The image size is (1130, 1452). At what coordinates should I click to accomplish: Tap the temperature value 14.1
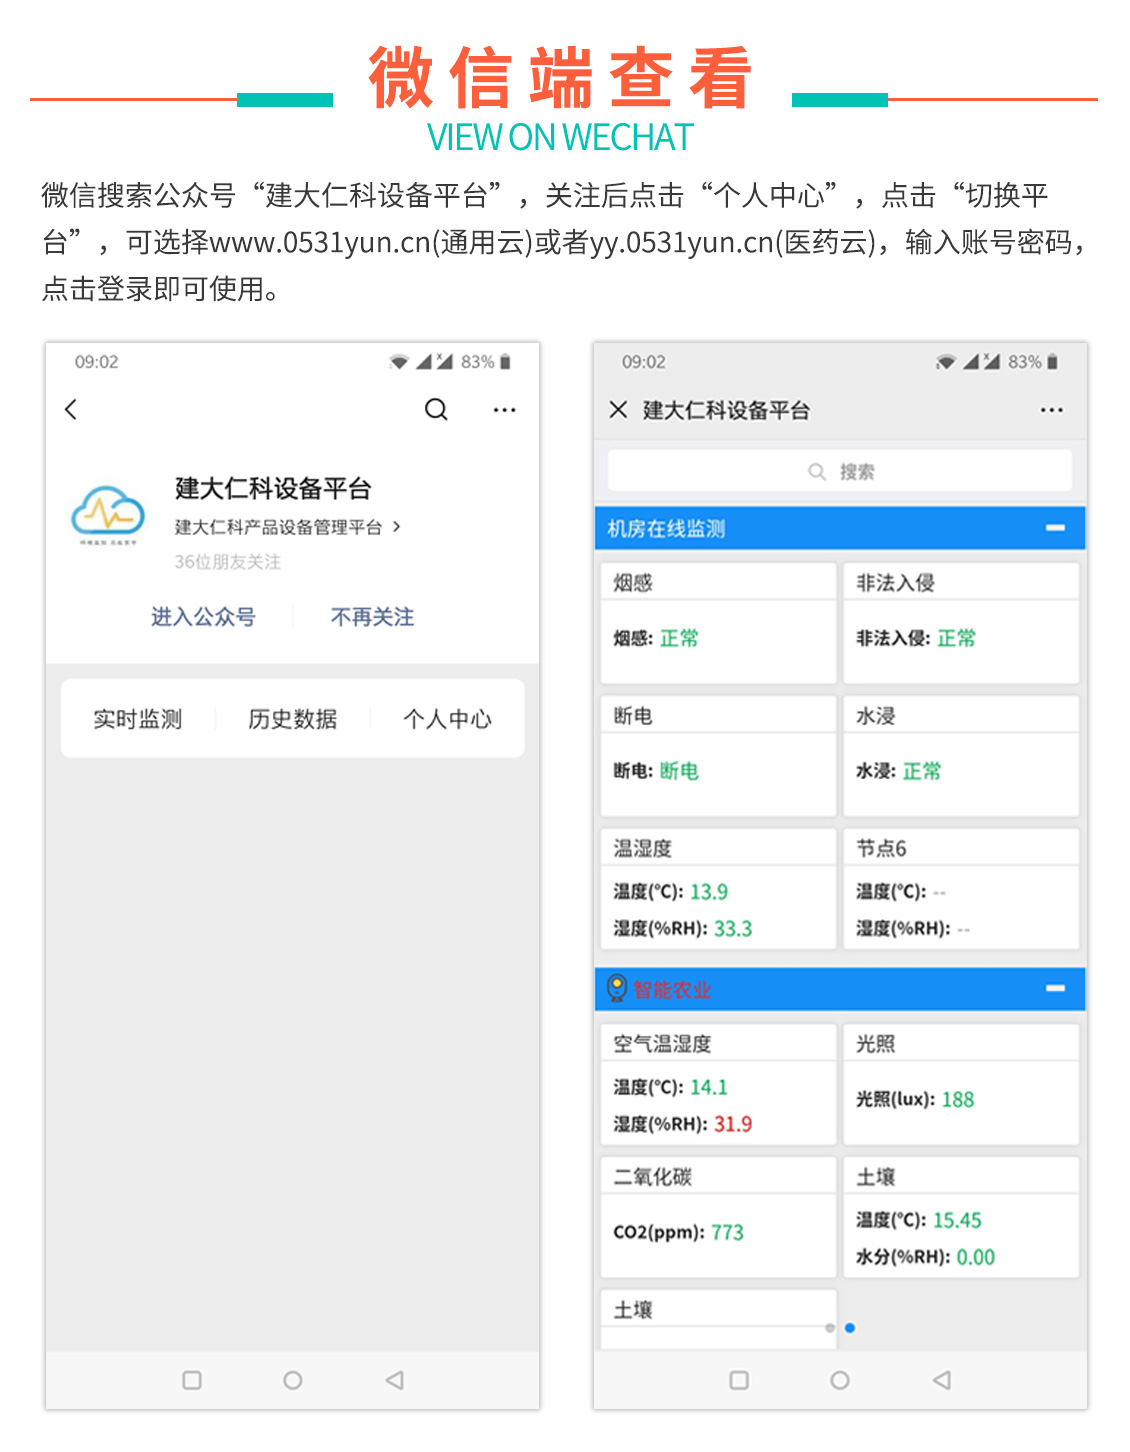709,1087
